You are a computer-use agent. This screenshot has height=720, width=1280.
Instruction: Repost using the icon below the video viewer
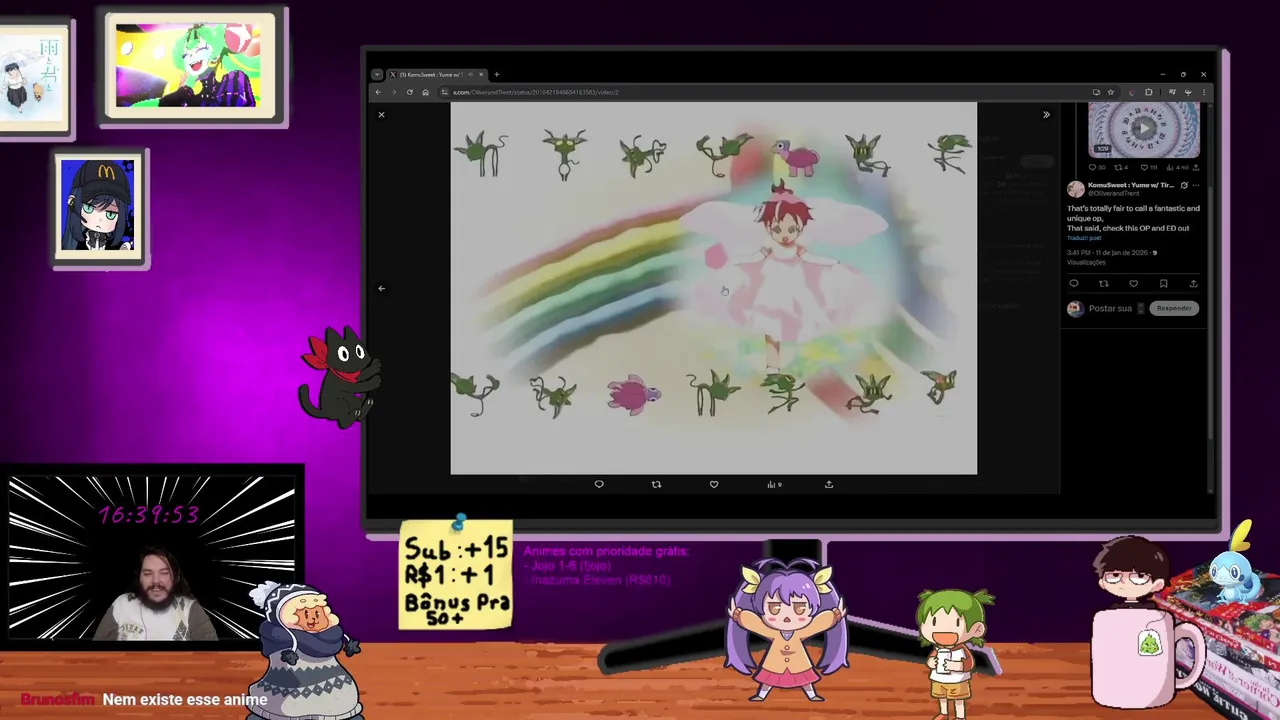(x=656, y=484)
